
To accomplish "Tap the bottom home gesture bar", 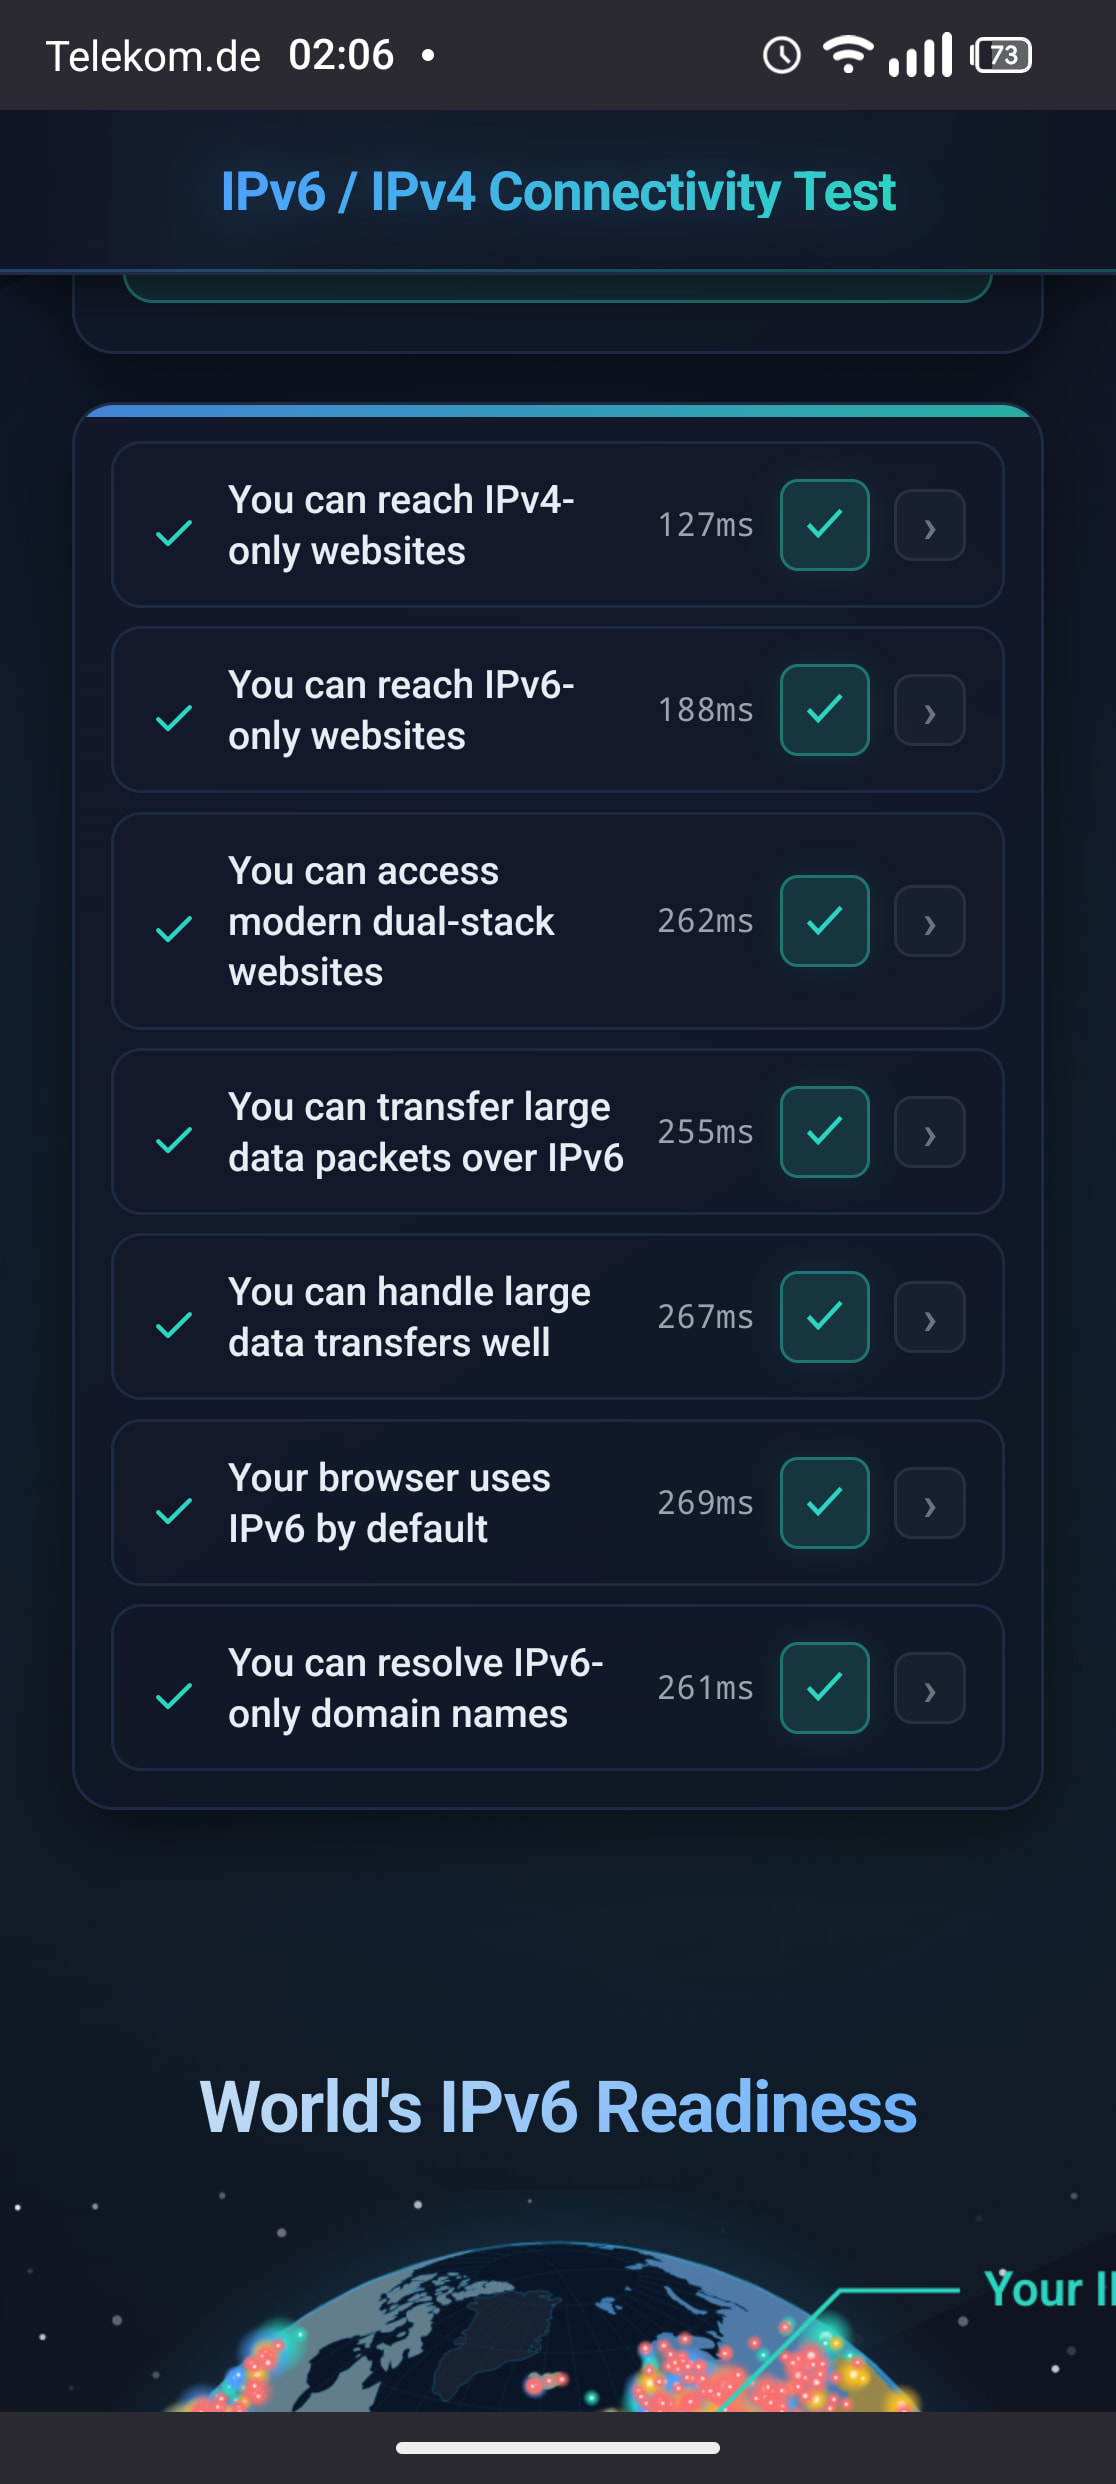I will tap(558, 2448).
